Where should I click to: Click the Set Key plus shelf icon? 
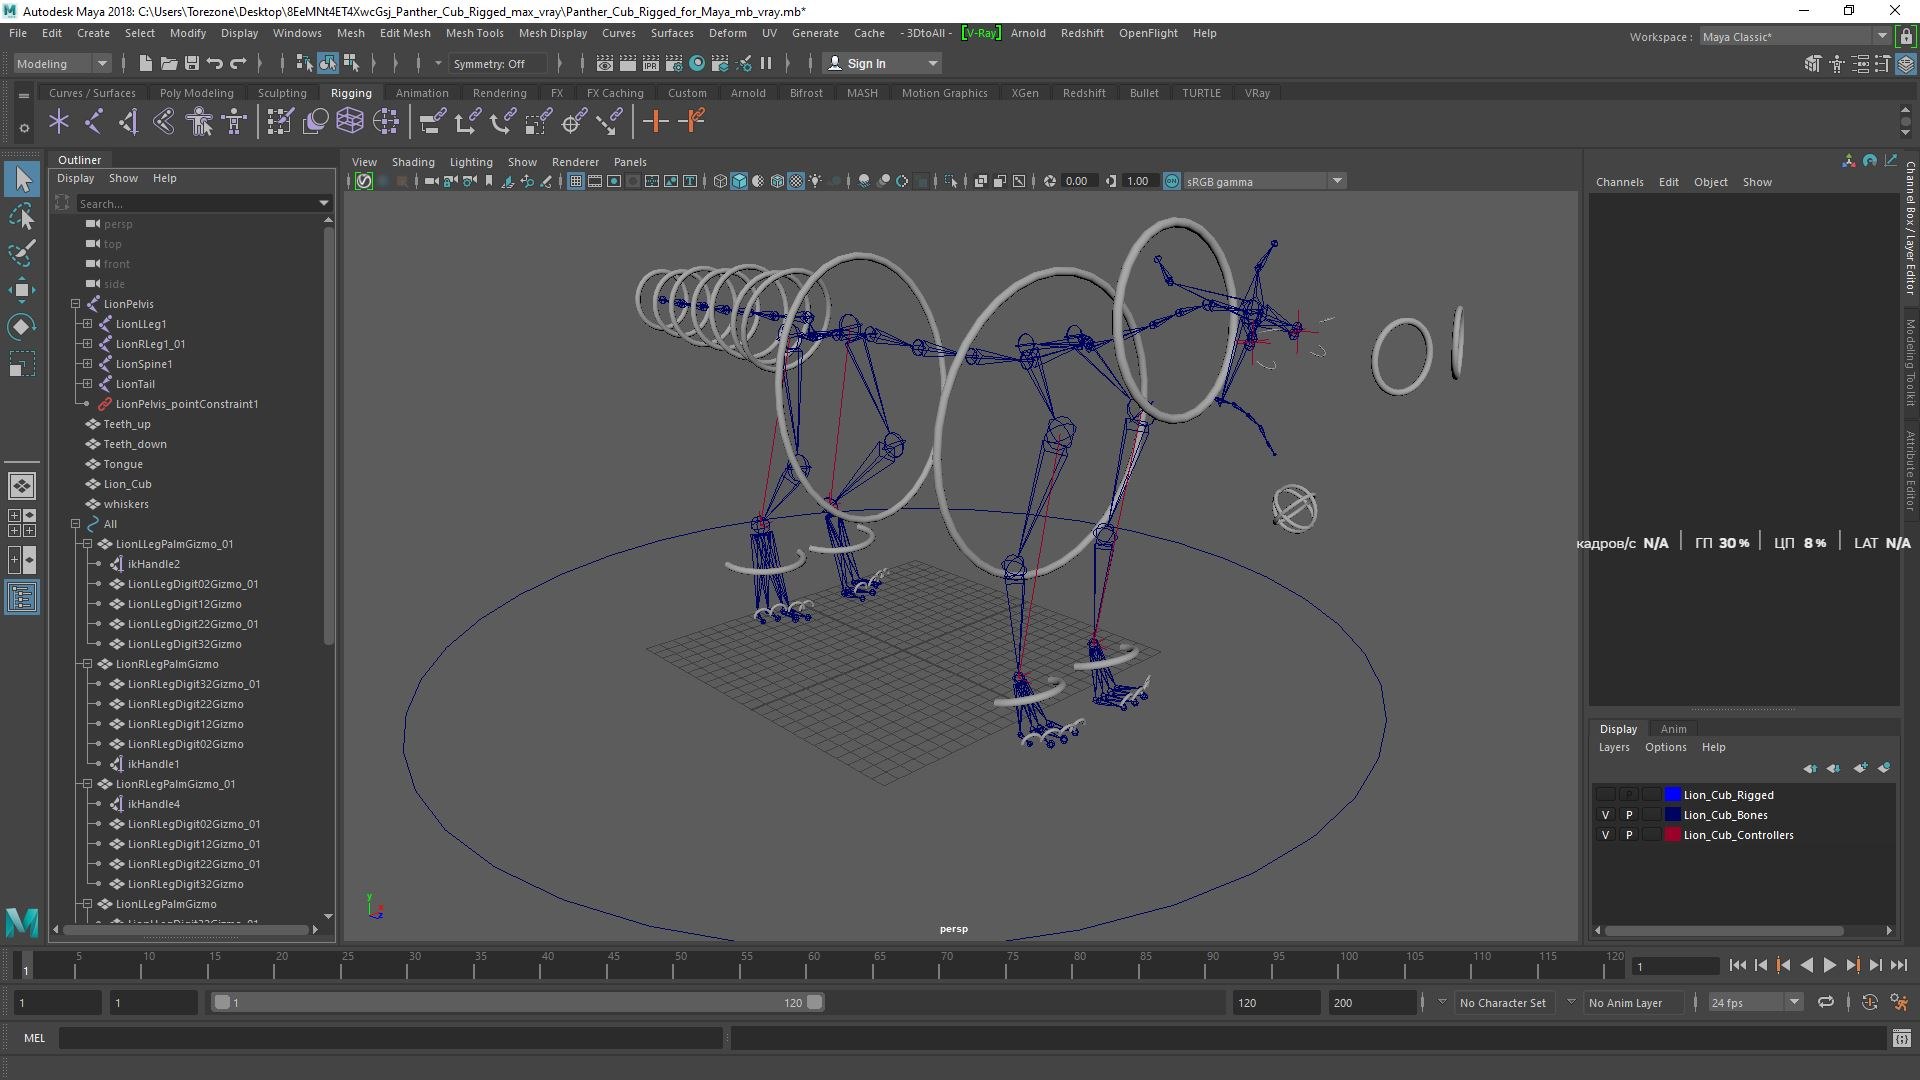656,122
